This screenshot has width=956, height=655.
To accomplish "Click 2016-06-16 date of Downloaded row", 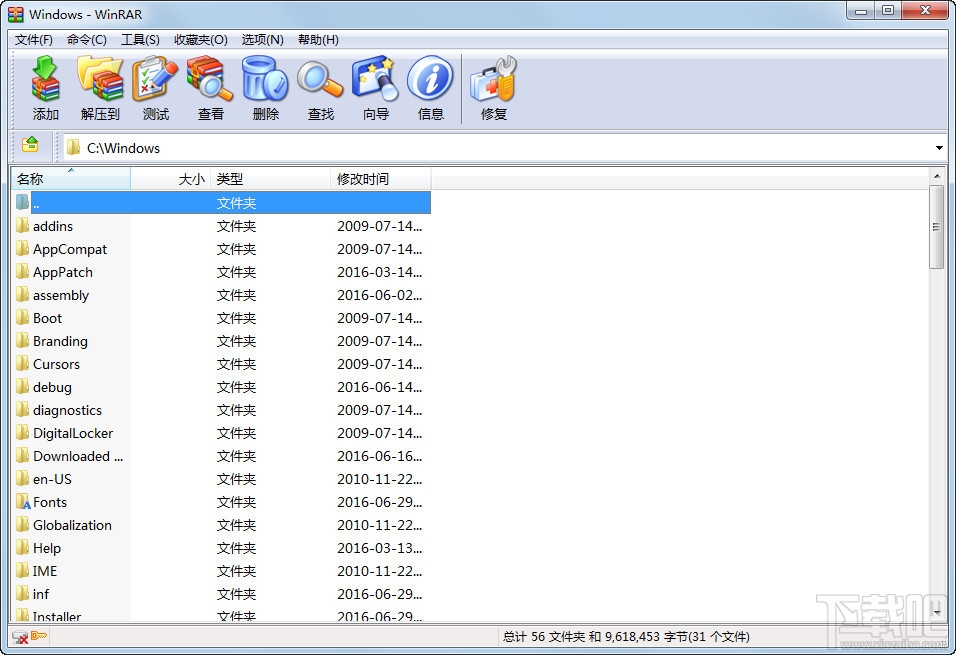I will point(379,456).
